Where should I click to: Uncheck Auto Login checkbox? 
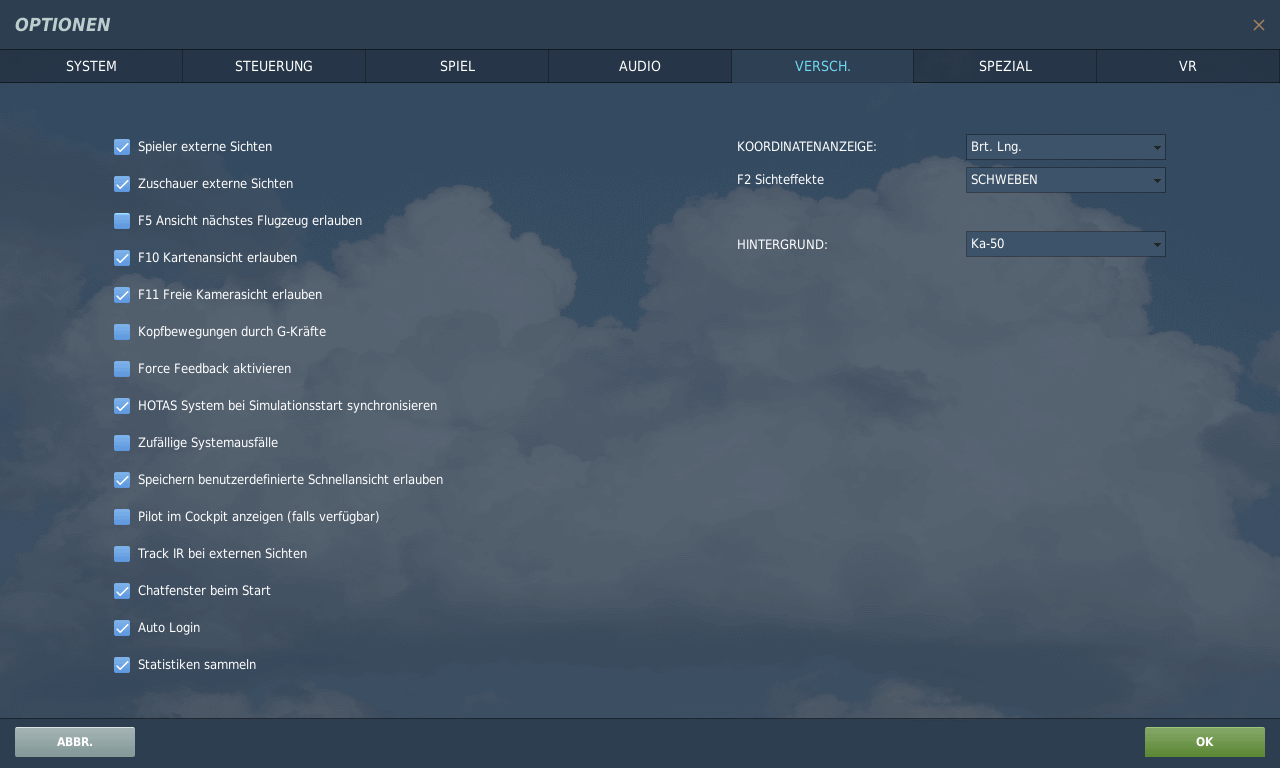click(x=122, y=628)
